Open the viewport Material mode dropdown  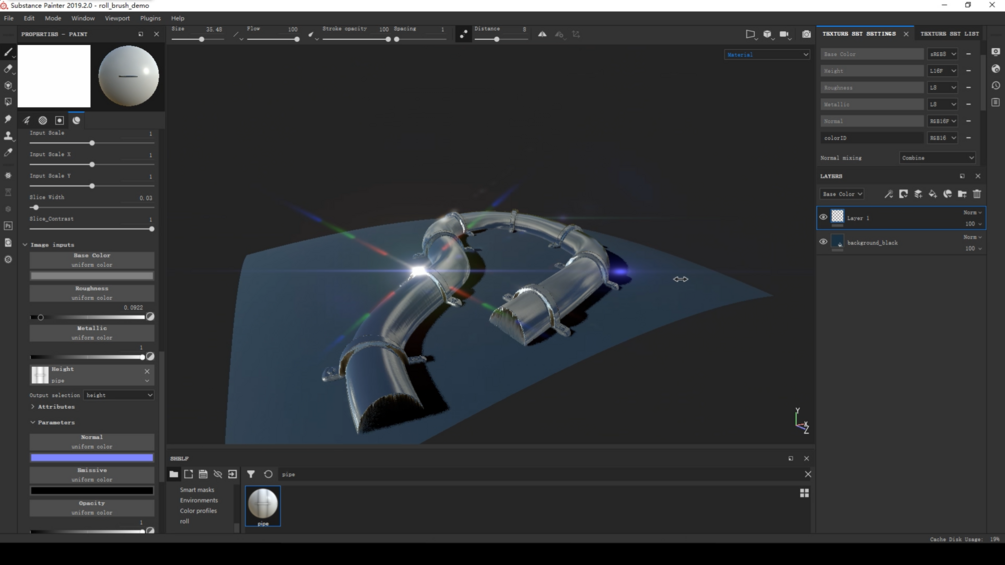767,54
